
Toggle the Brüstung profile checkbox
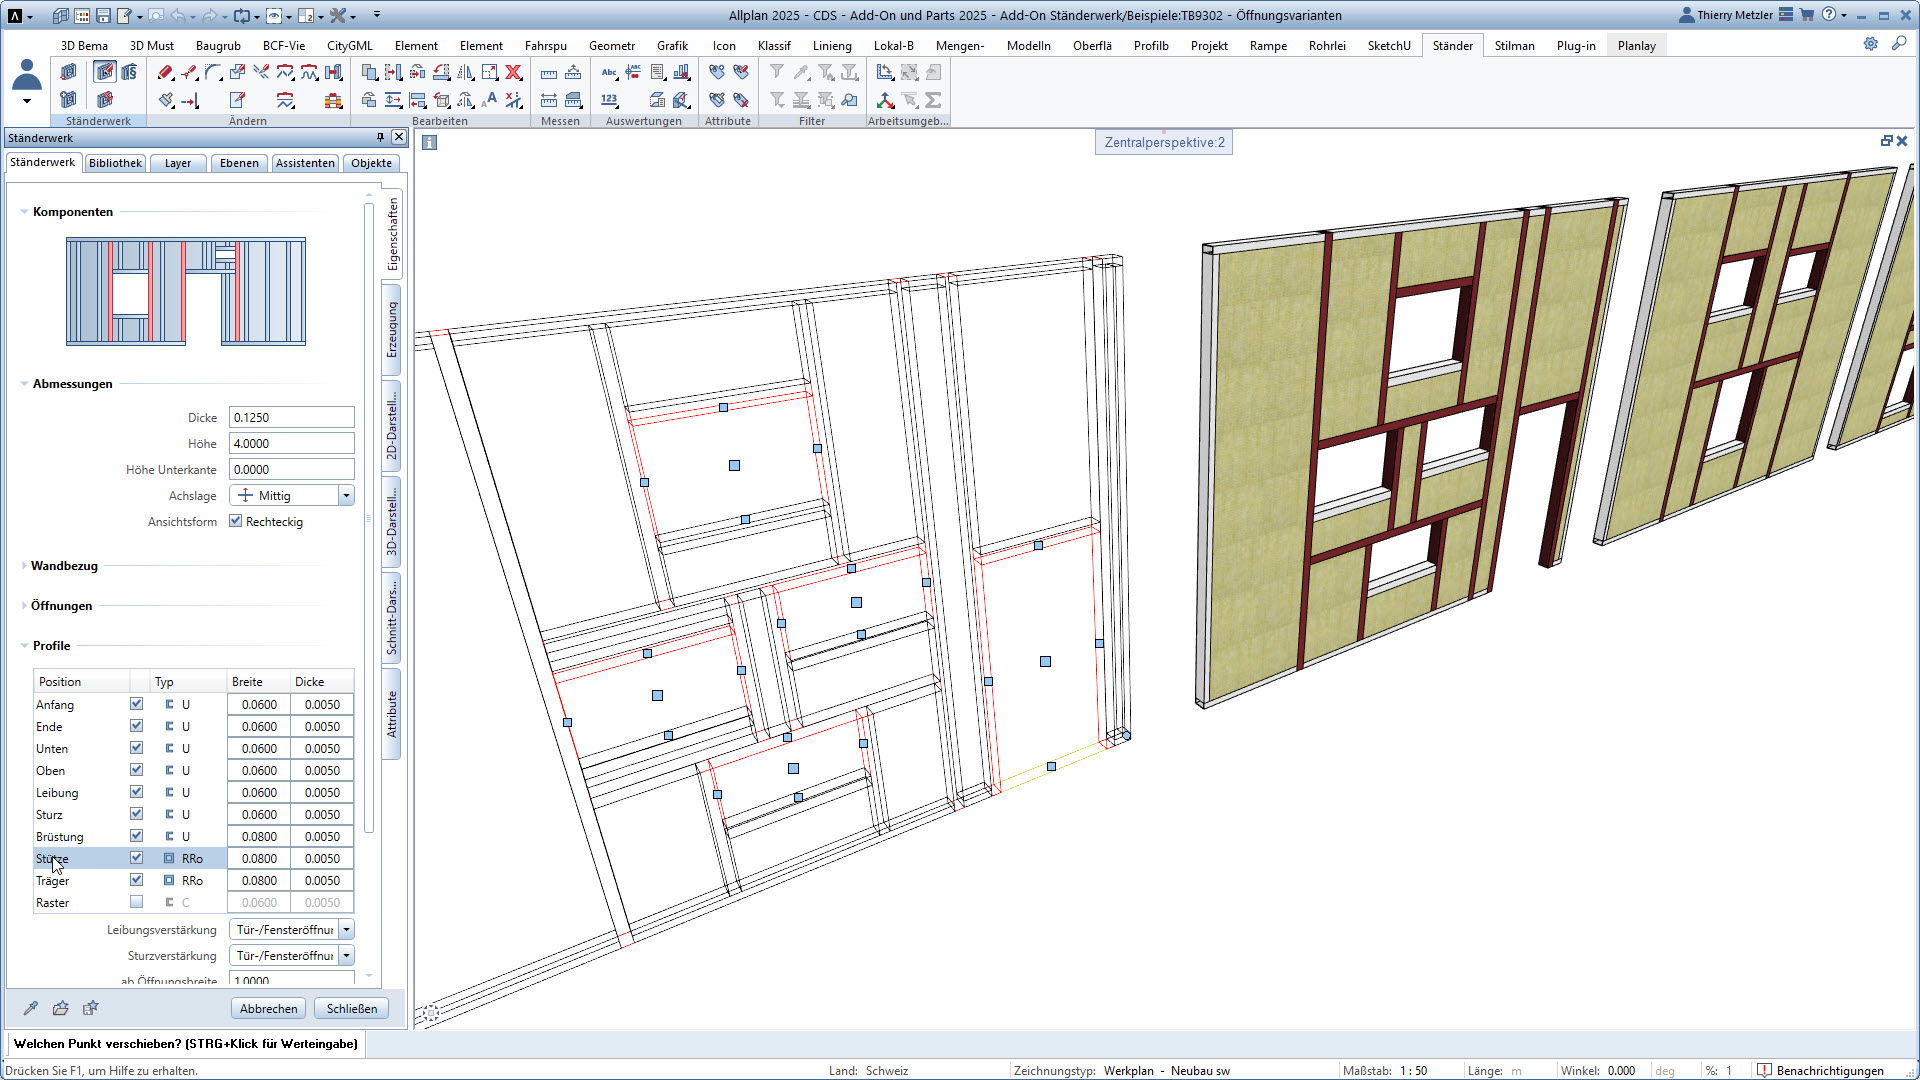pyautogui.click(x=137, y=836)
